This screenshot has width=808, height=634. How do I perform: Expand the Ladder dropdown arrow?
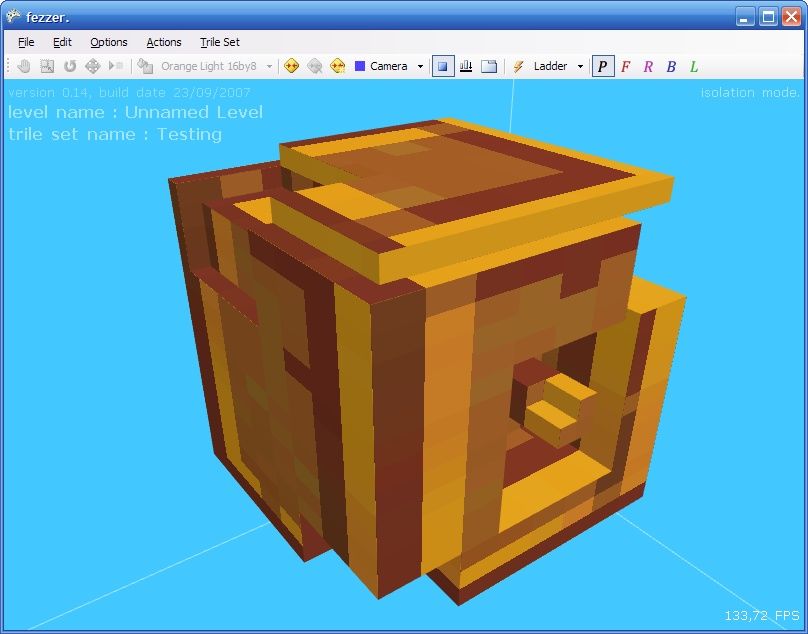(580, 66)
